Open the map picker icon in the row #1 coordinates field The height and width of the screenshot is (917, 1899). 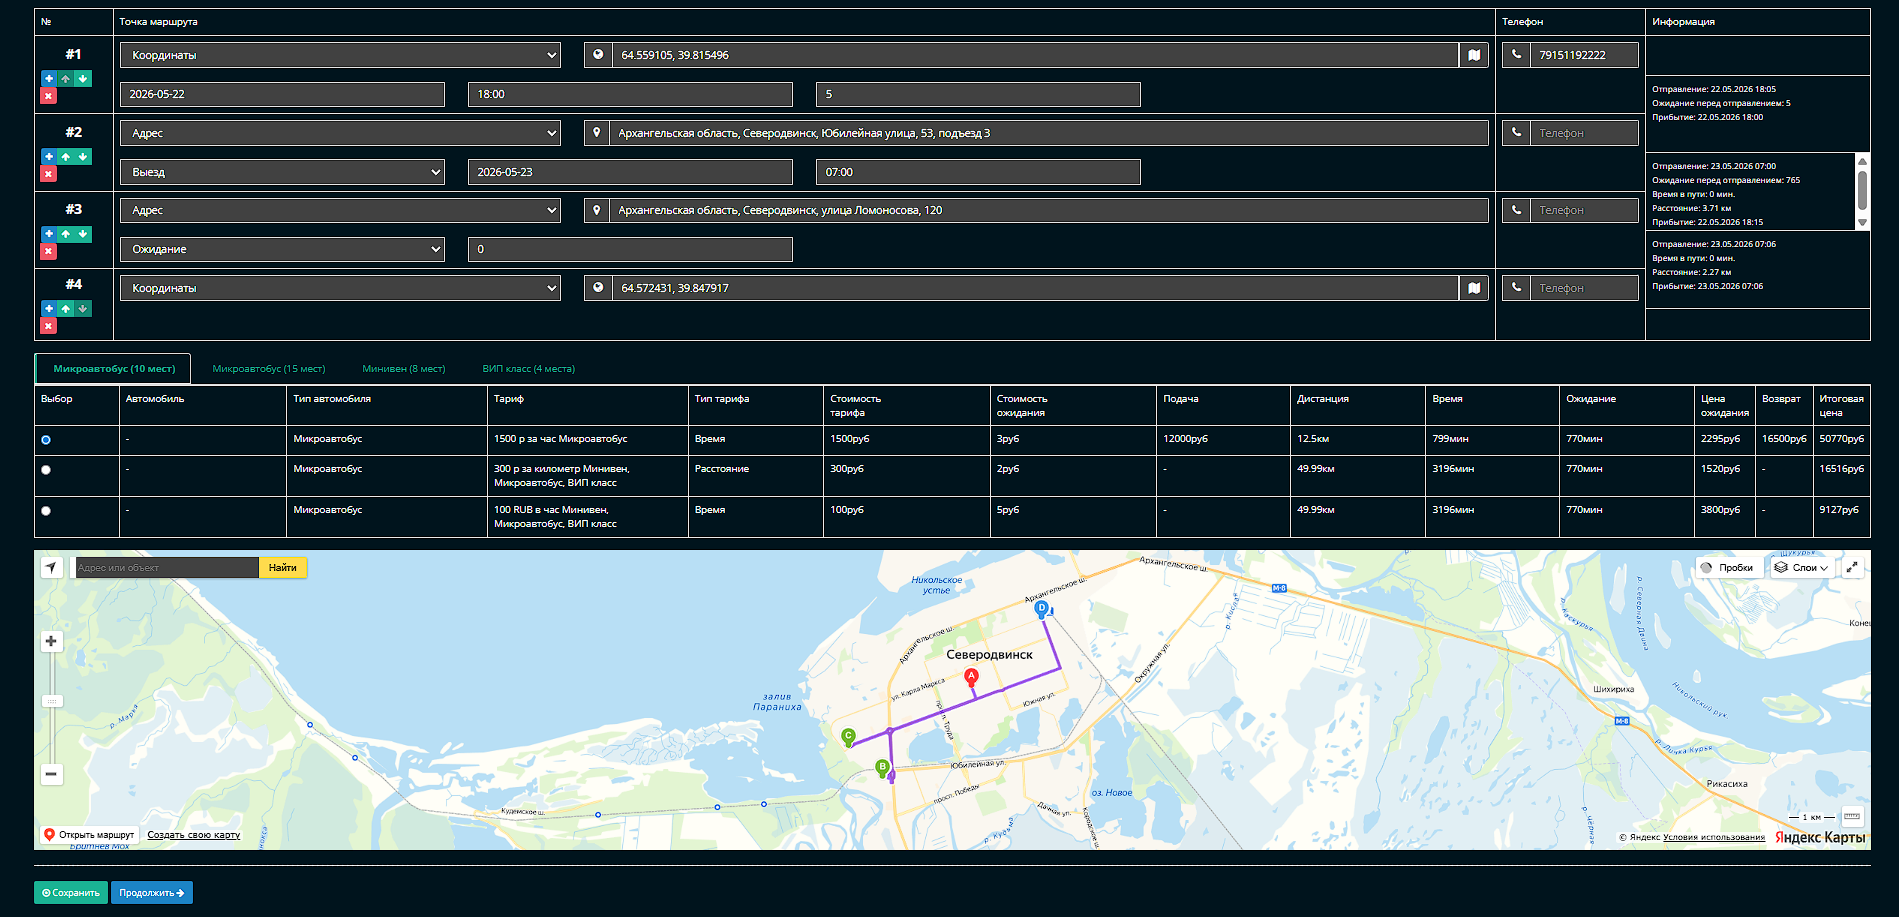[1474, 55]
